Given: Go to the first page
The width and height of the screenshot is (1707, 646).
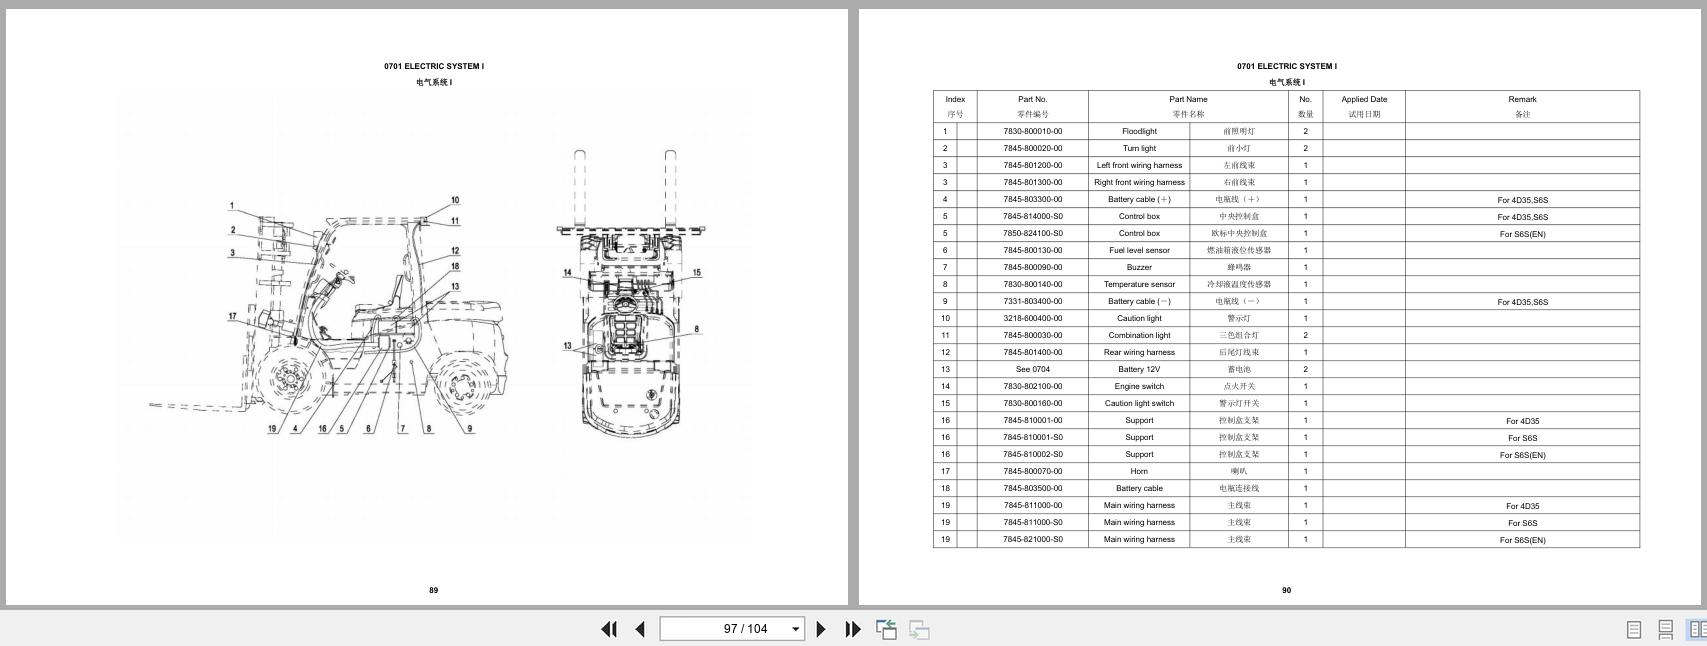Looking at the screenshot, I should point(608,629).
